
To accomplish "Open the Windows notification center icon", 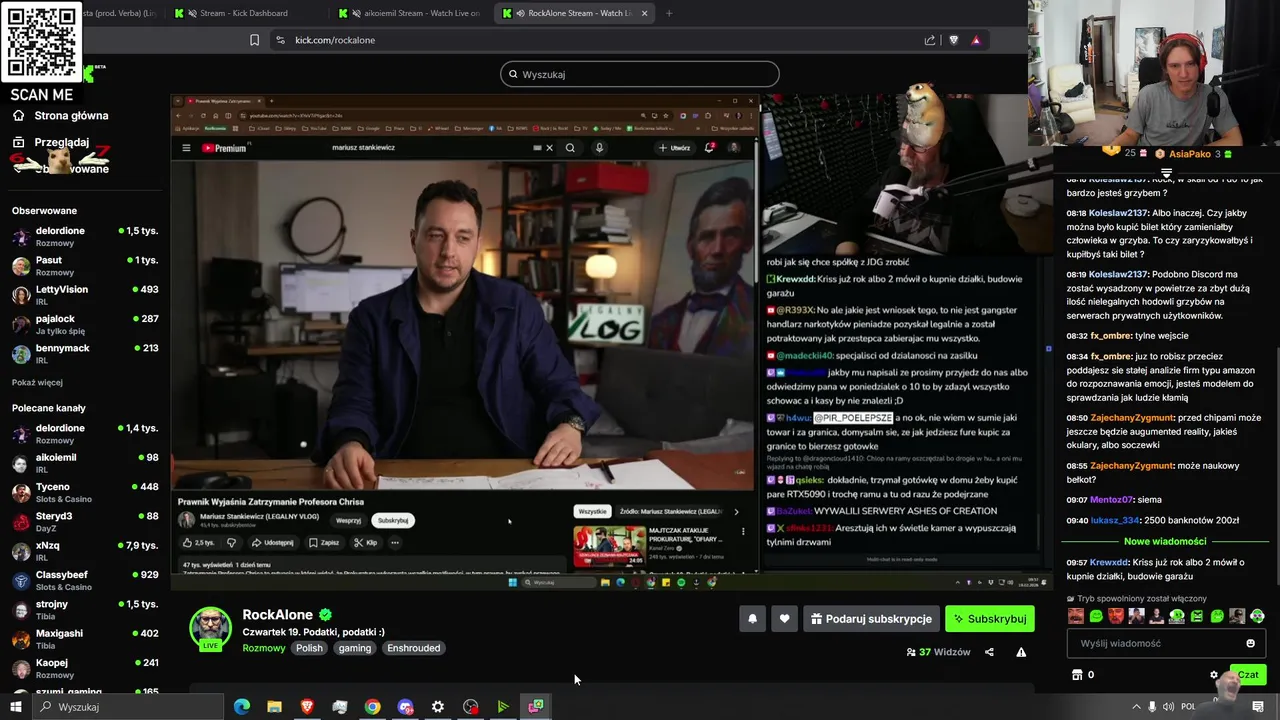I will [1258, 706].
